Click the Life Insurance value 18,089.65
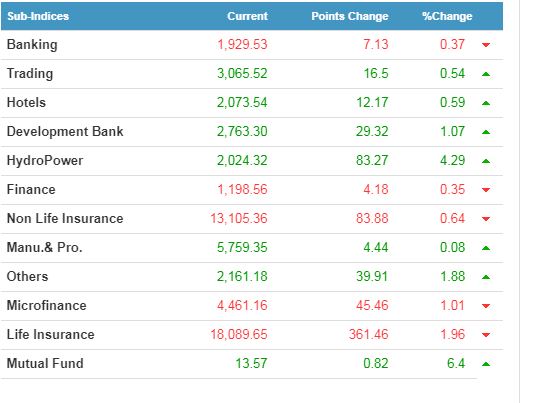This screenshot has width=534, height=403. [x=239, y=334]
